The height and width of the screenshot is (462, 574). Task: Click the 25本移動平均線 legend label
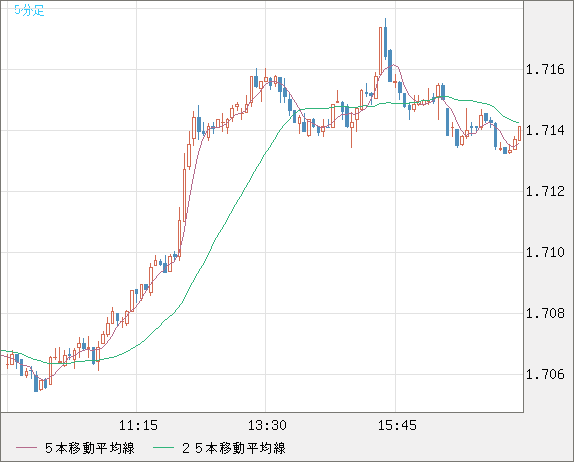(x=234, y=448)
